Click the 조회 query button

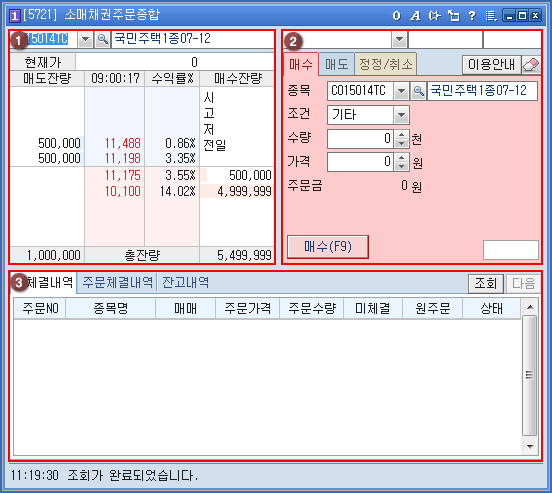click(x=486, y=283)
